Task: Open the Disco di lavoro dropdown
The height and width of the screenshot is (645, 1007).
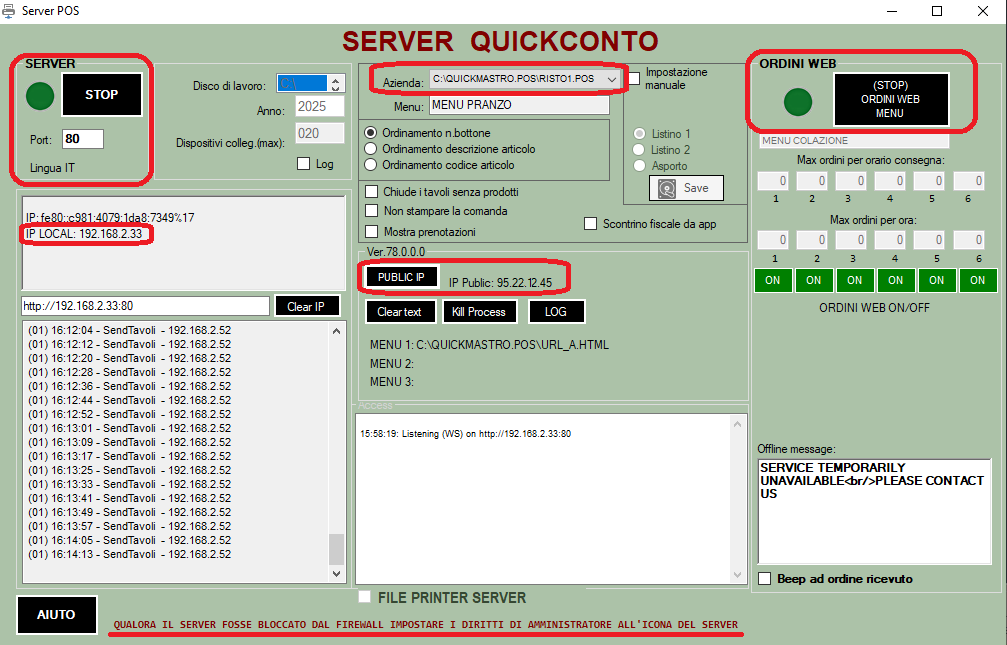Action: click(x=319, y=84)
